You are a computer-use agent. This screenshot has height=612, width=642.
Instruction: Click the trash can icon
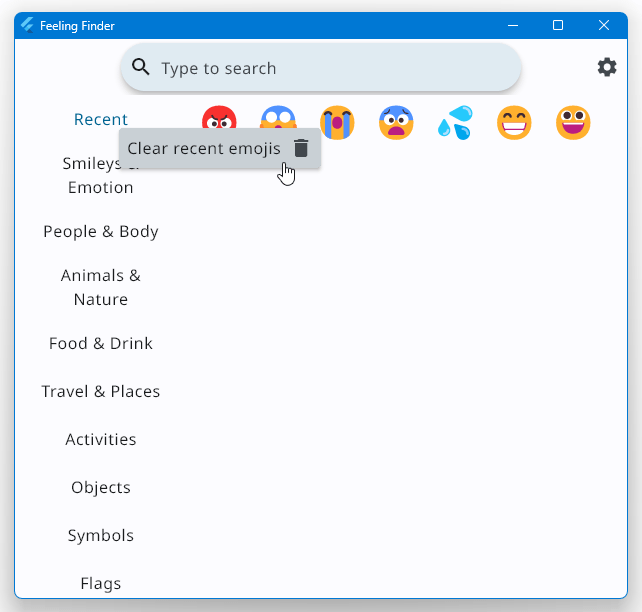tap(301, 148)
